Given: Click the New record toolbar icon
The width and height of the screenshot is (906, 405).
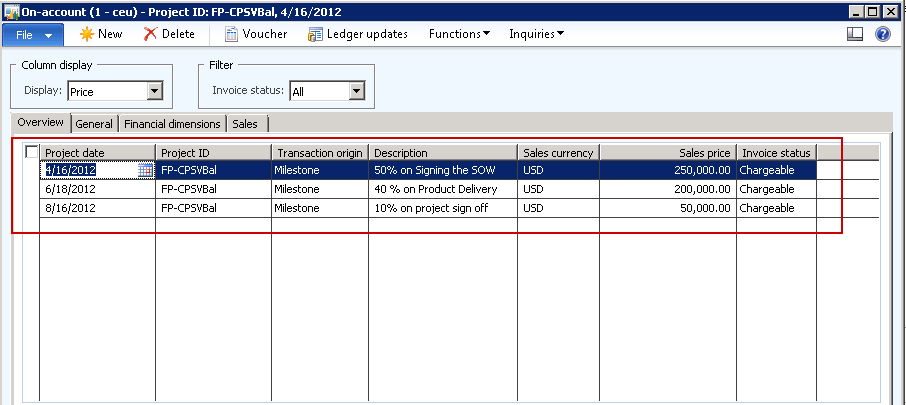Looking at the screenshot, I should [87, 34].
